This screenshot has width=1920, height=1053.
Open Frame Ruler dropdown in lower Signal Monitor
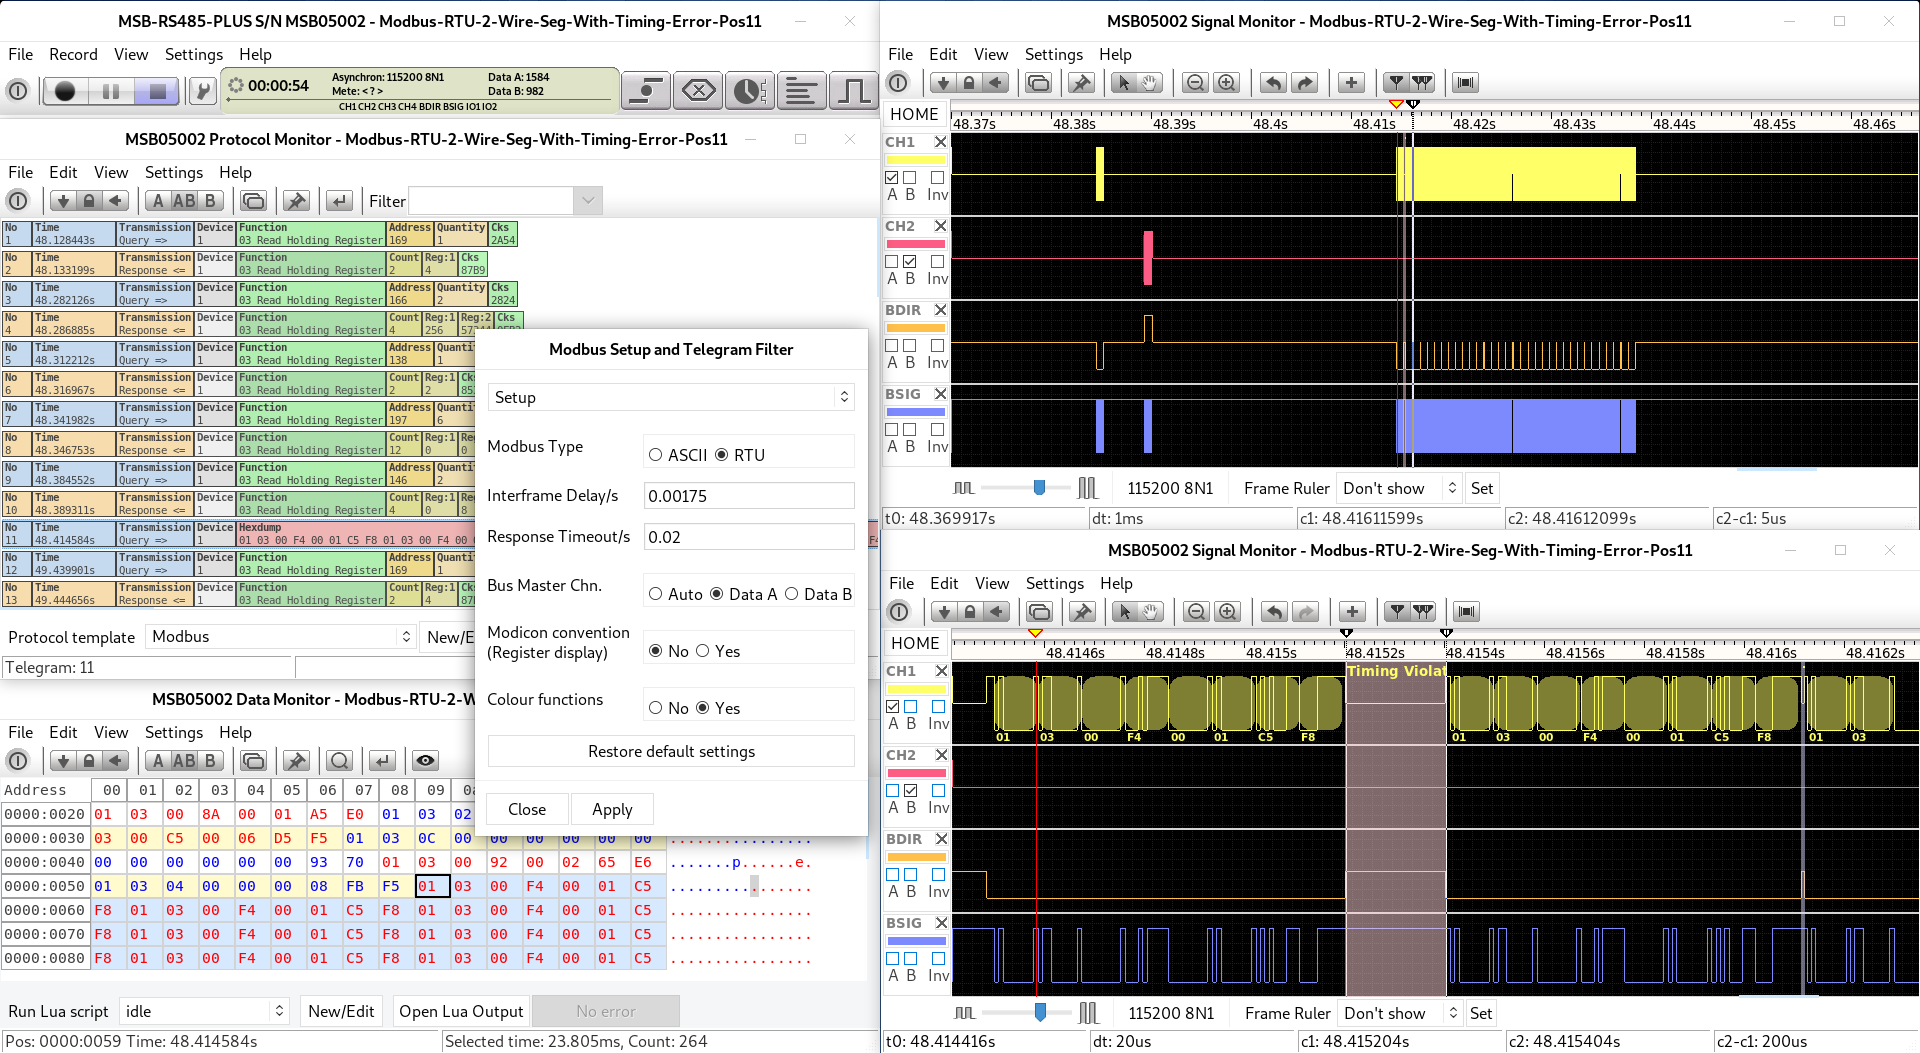(x=1400, y=1014)
